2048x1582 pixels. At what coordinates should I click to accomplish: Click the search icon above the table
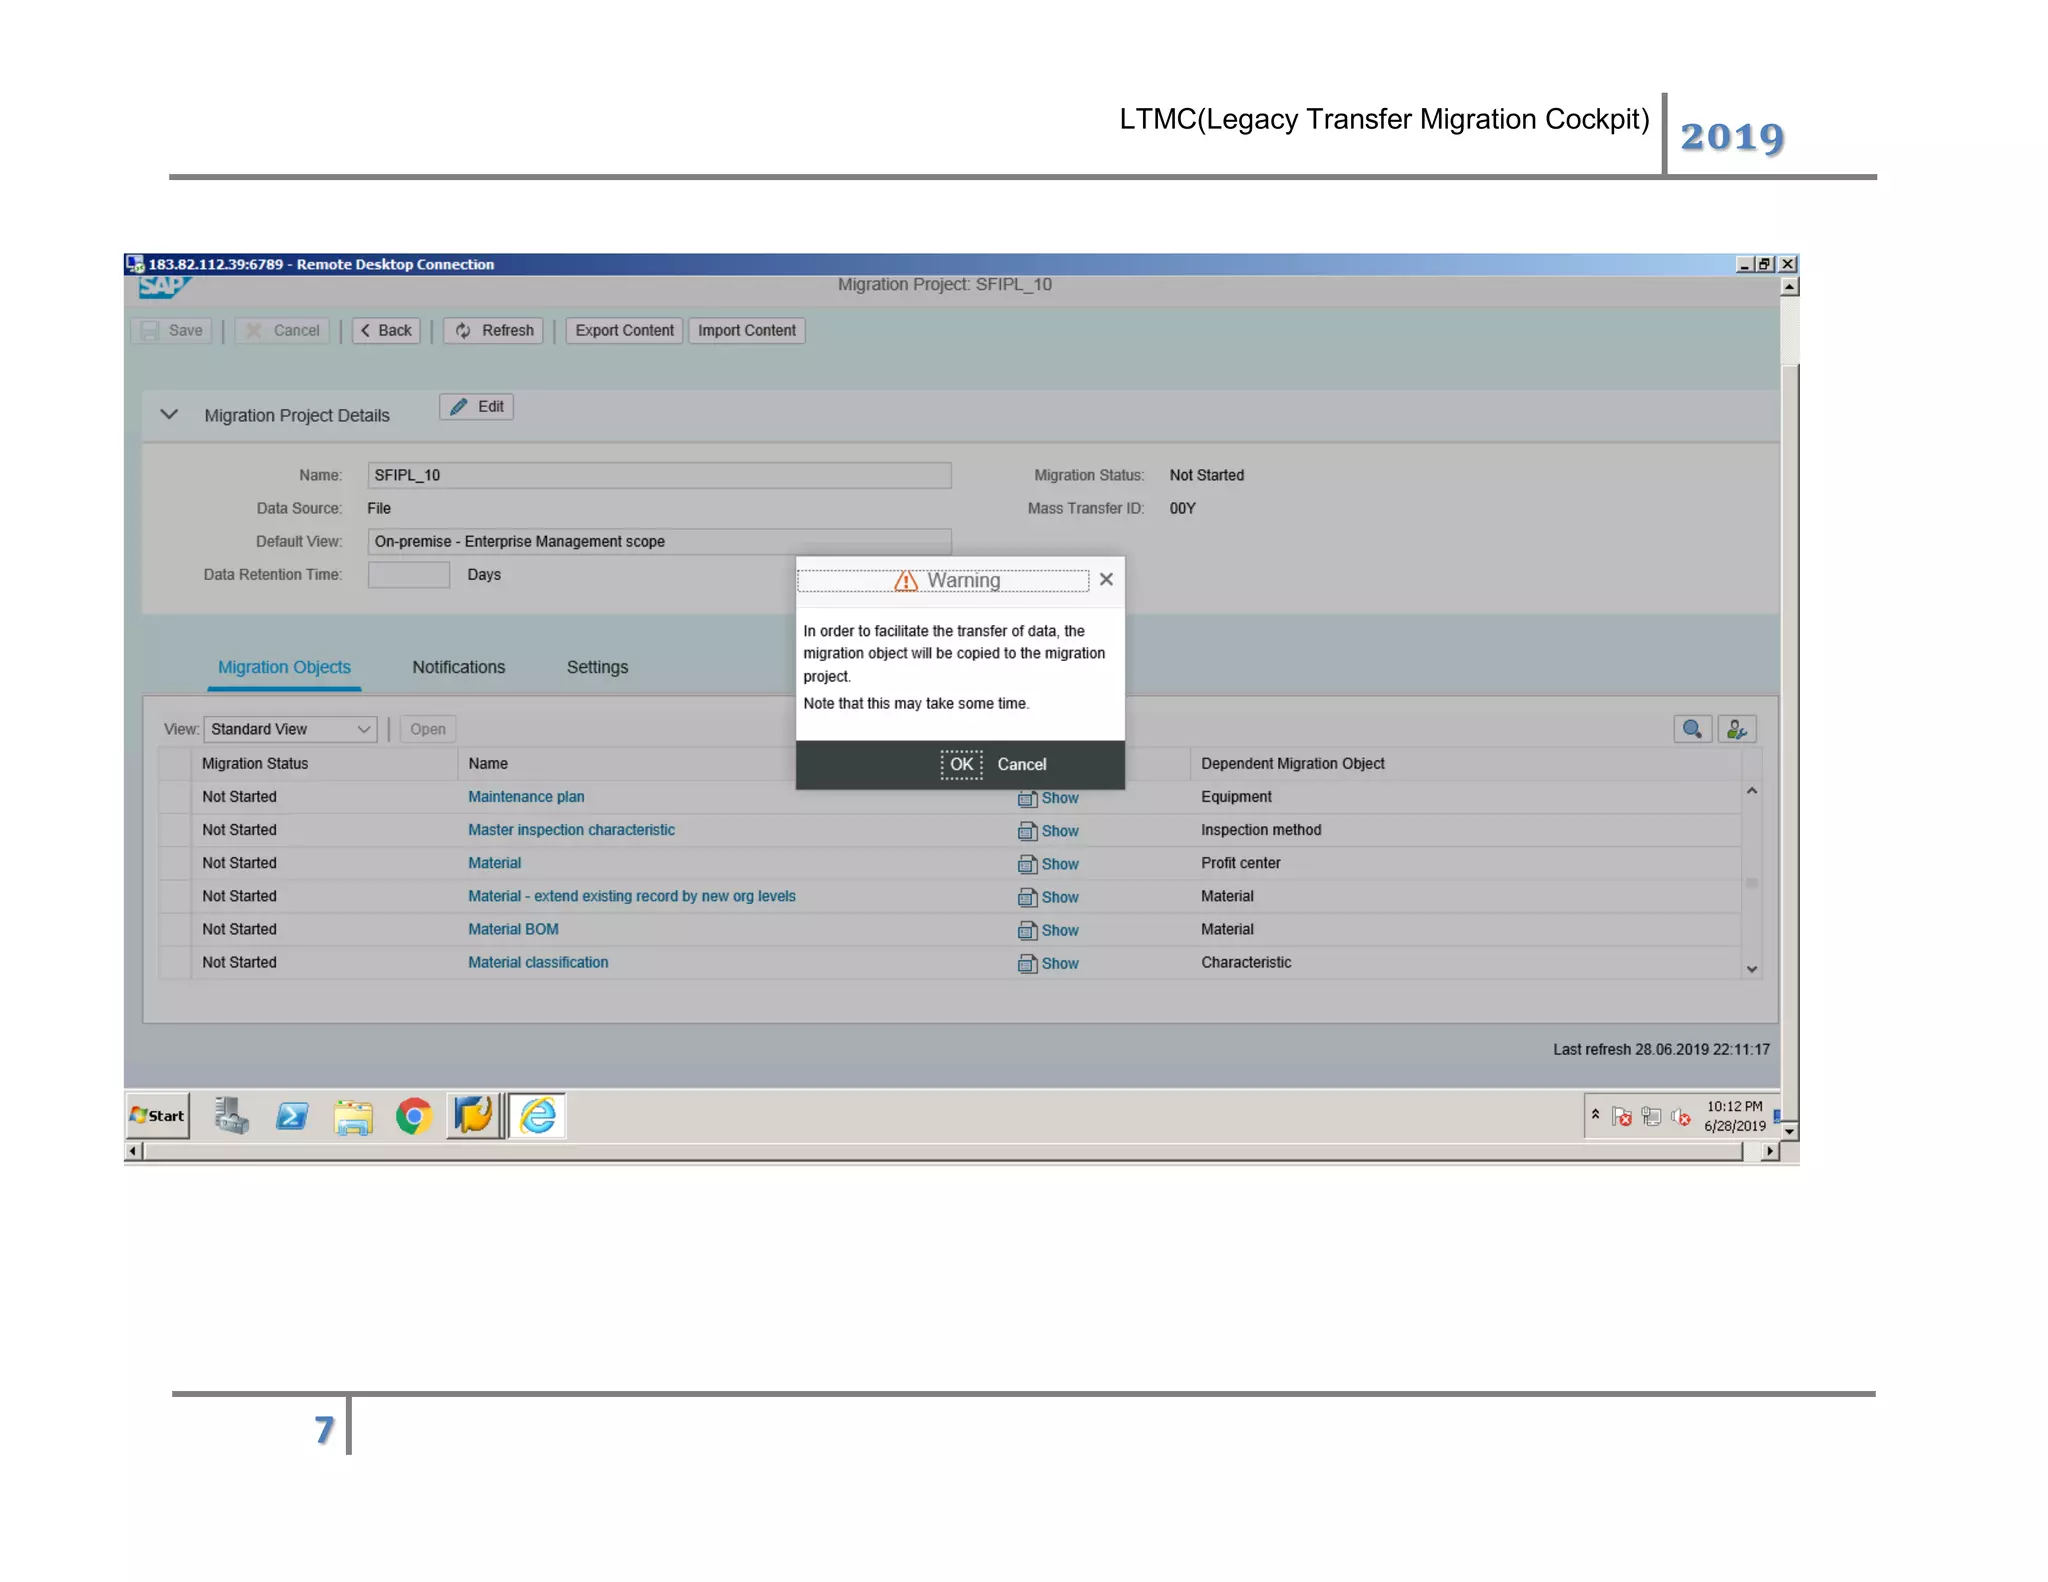click(x=1692, y=729)
